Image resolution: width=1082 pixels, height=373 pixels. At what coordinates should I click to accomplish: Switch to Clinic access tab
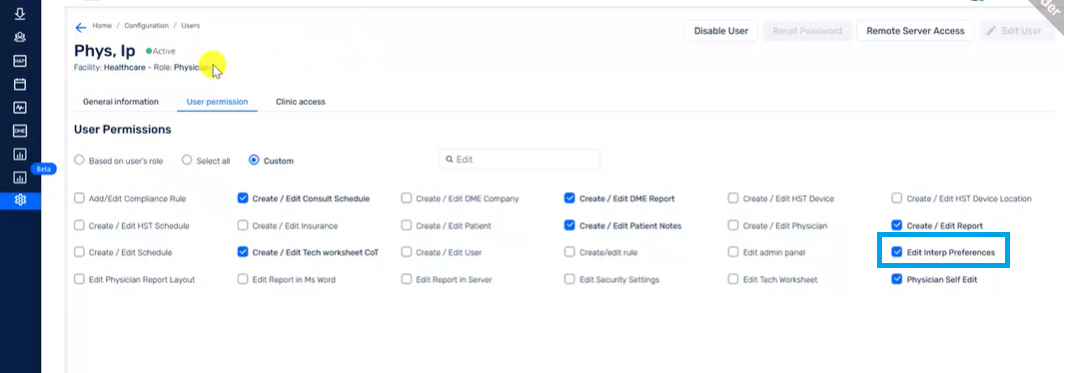click(300, 101)
